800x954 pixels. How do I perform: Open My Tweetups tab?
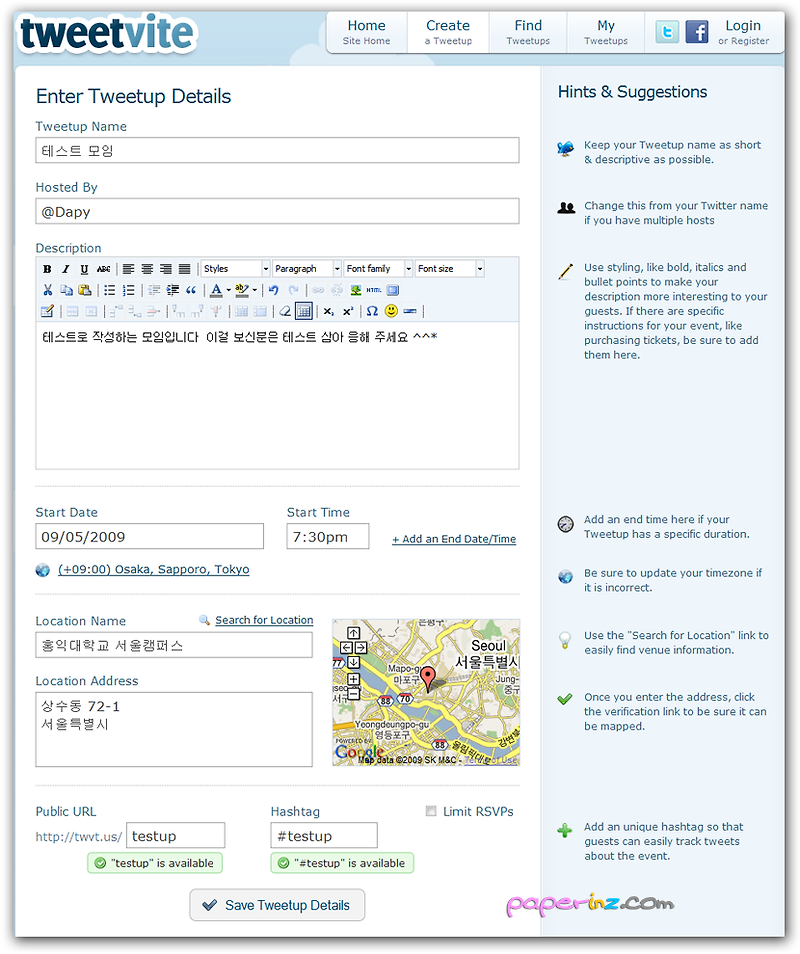pos(606,32)
